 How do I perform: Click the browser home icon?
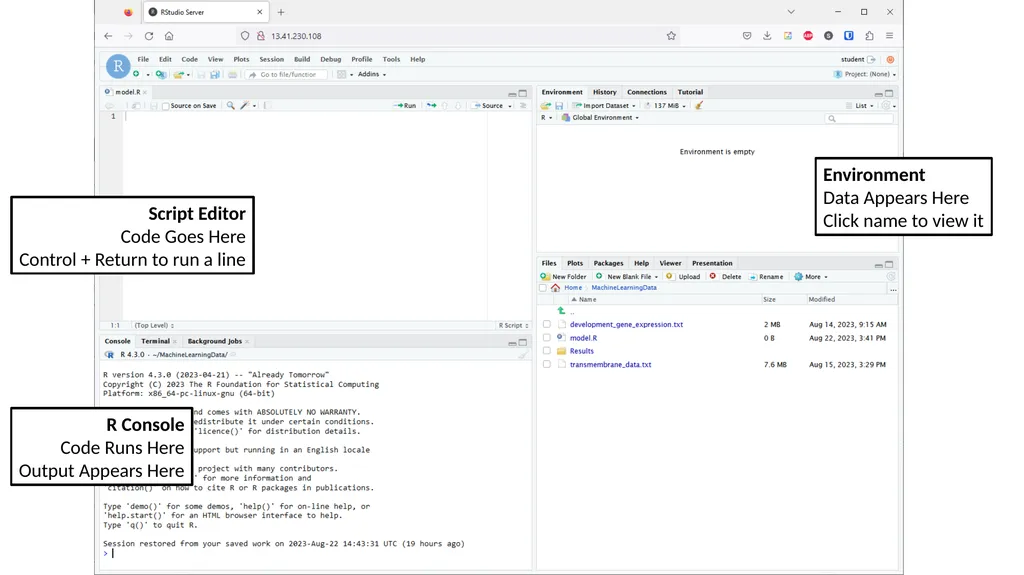(169, 36)
